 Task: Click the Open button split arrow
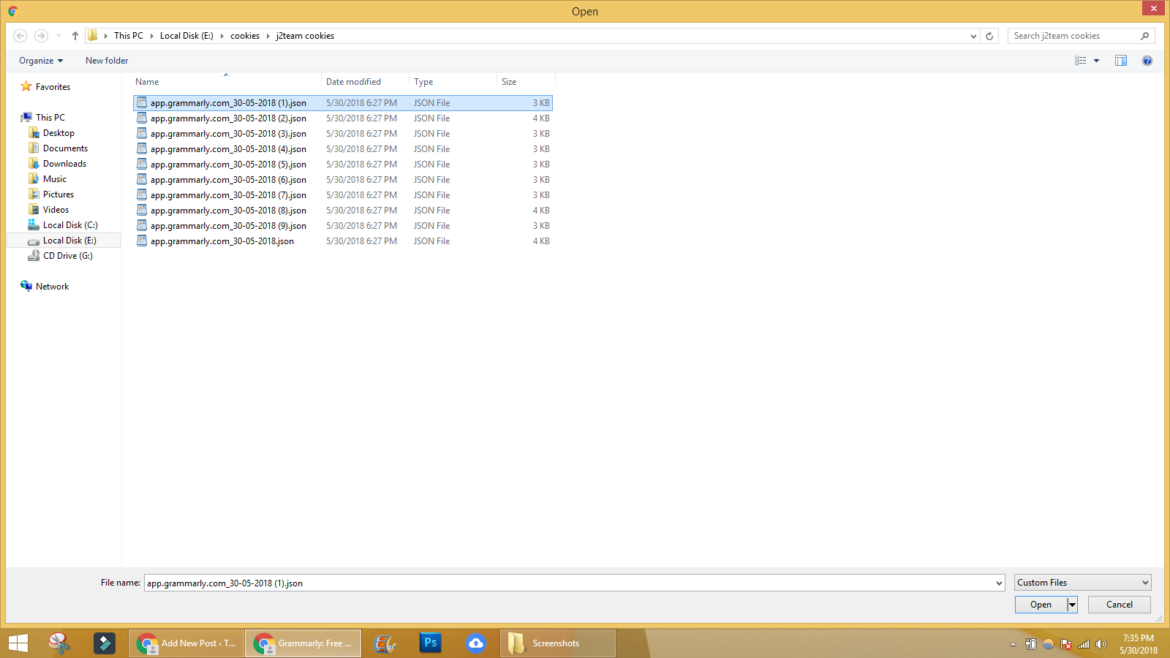[x=1072, y=605]
